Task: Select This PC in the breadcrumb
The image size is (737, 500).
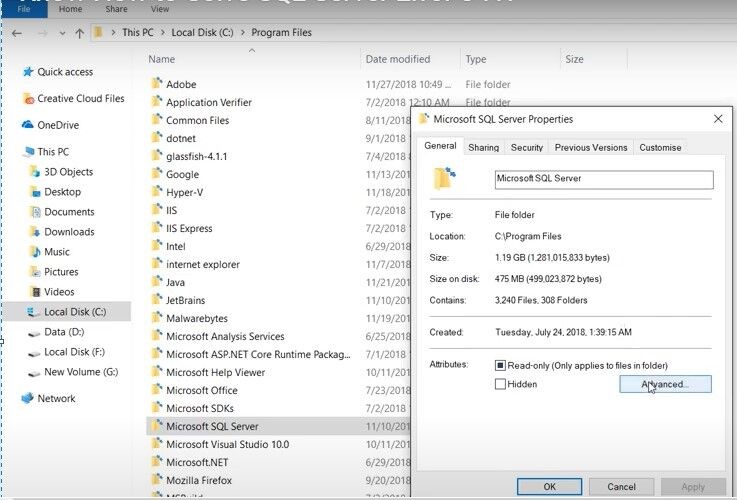Action: coord(138,32)
